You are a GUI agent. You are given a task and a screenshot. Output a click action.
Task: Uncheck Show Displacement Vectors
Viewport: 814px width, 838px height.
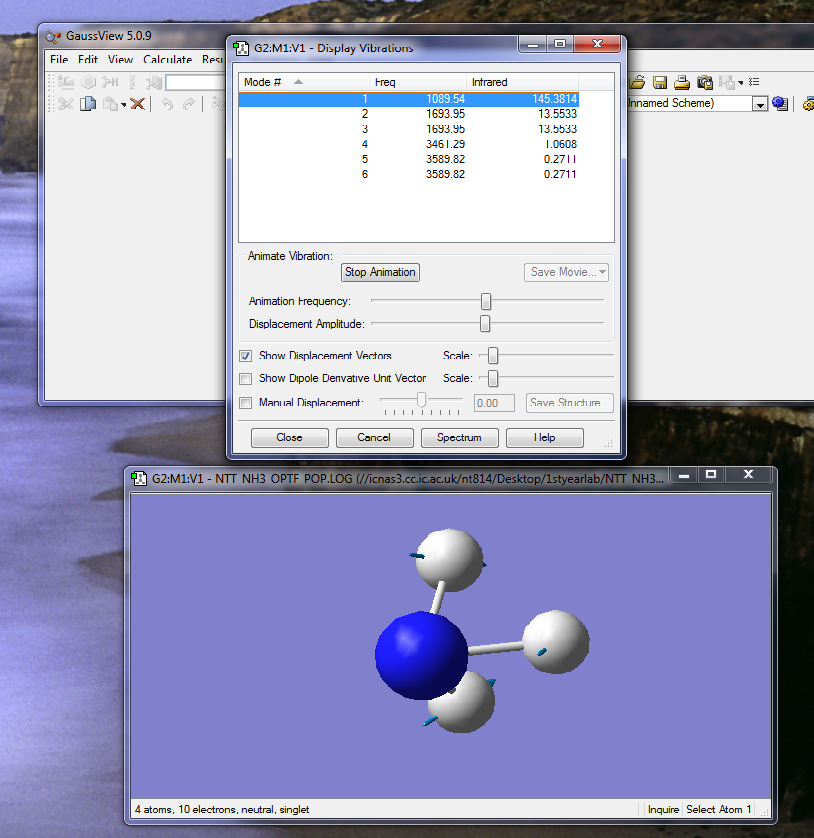tap(246, 356)
